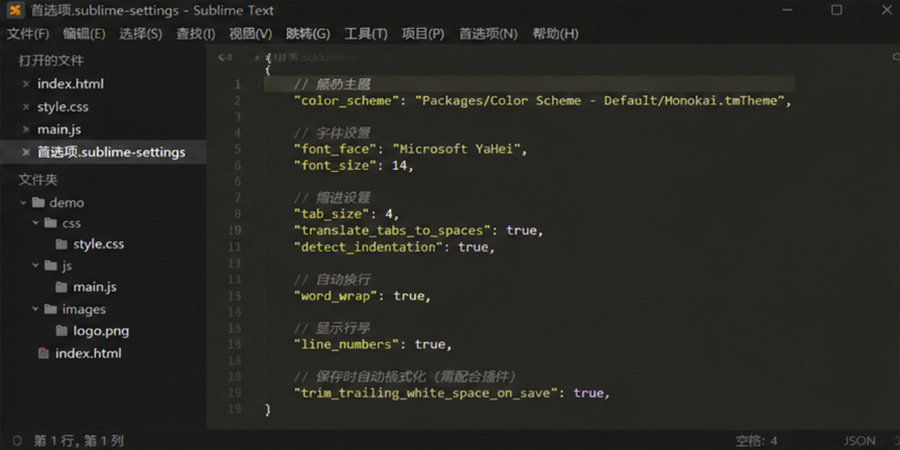The image size is (900, 450).
Task: Collapse the css folder
Action: coord(36,223)
